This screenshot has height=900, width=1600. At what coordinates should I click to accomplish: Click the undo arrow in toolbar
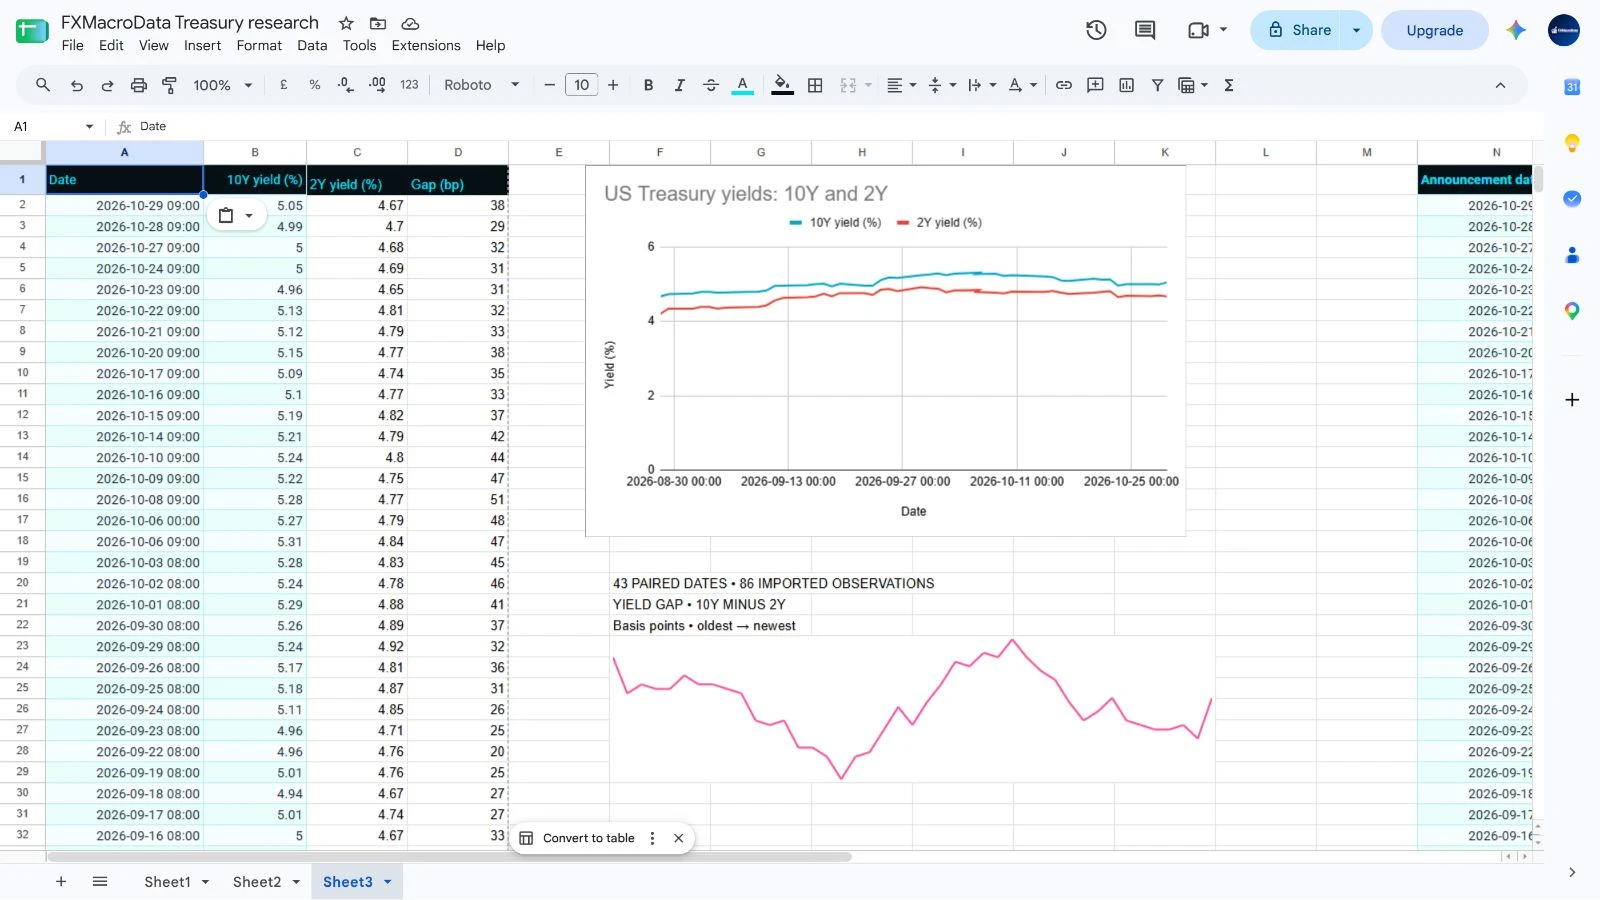(76, 85)
